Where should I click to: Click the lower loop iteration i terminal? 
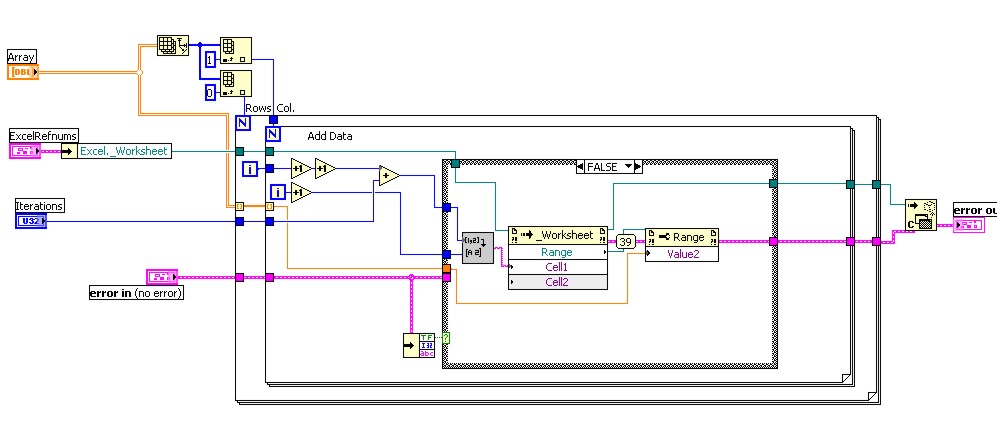278,191
